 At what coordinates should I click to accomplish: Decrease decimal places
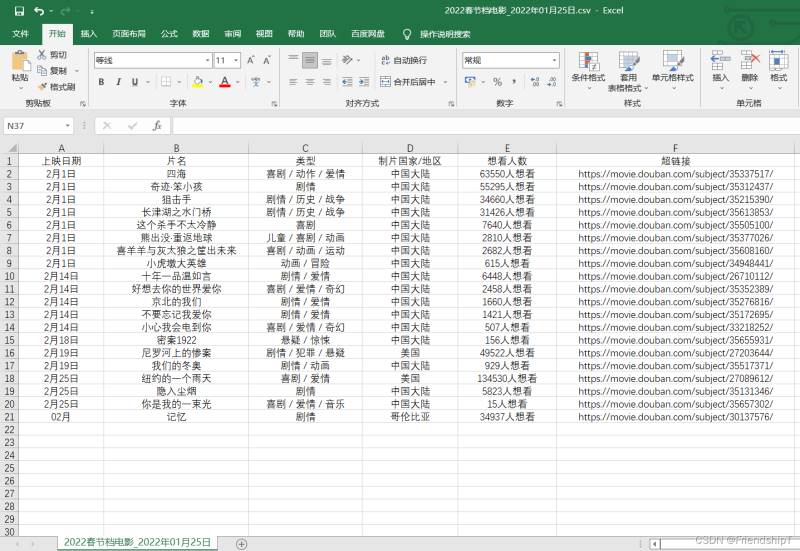(x=552, y=82)
